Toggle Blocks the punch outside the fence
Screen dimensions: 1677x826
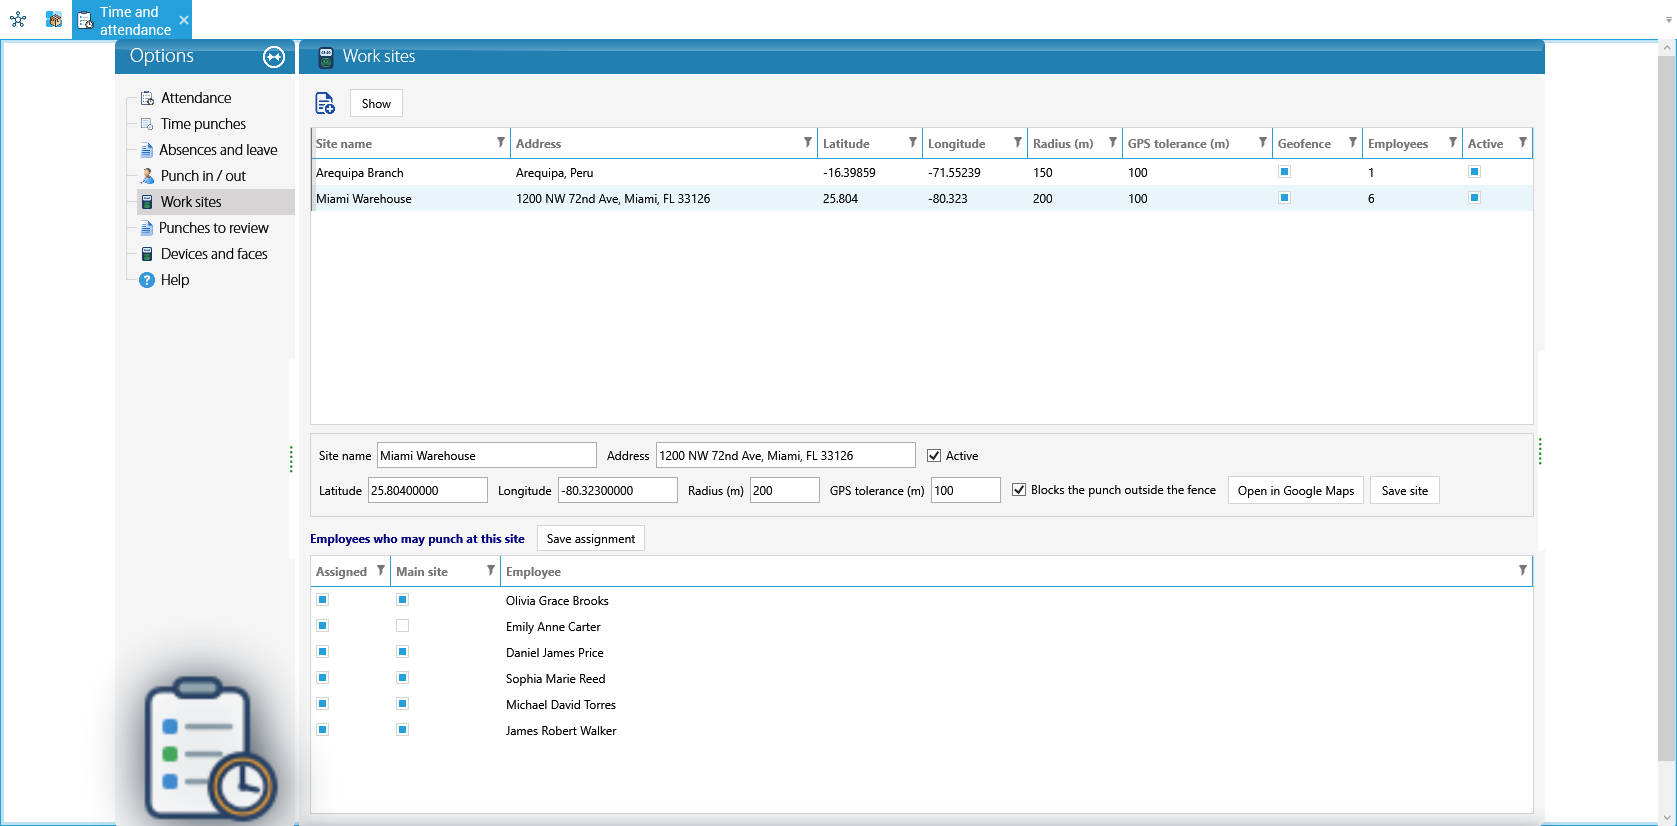click(1019, 490)
